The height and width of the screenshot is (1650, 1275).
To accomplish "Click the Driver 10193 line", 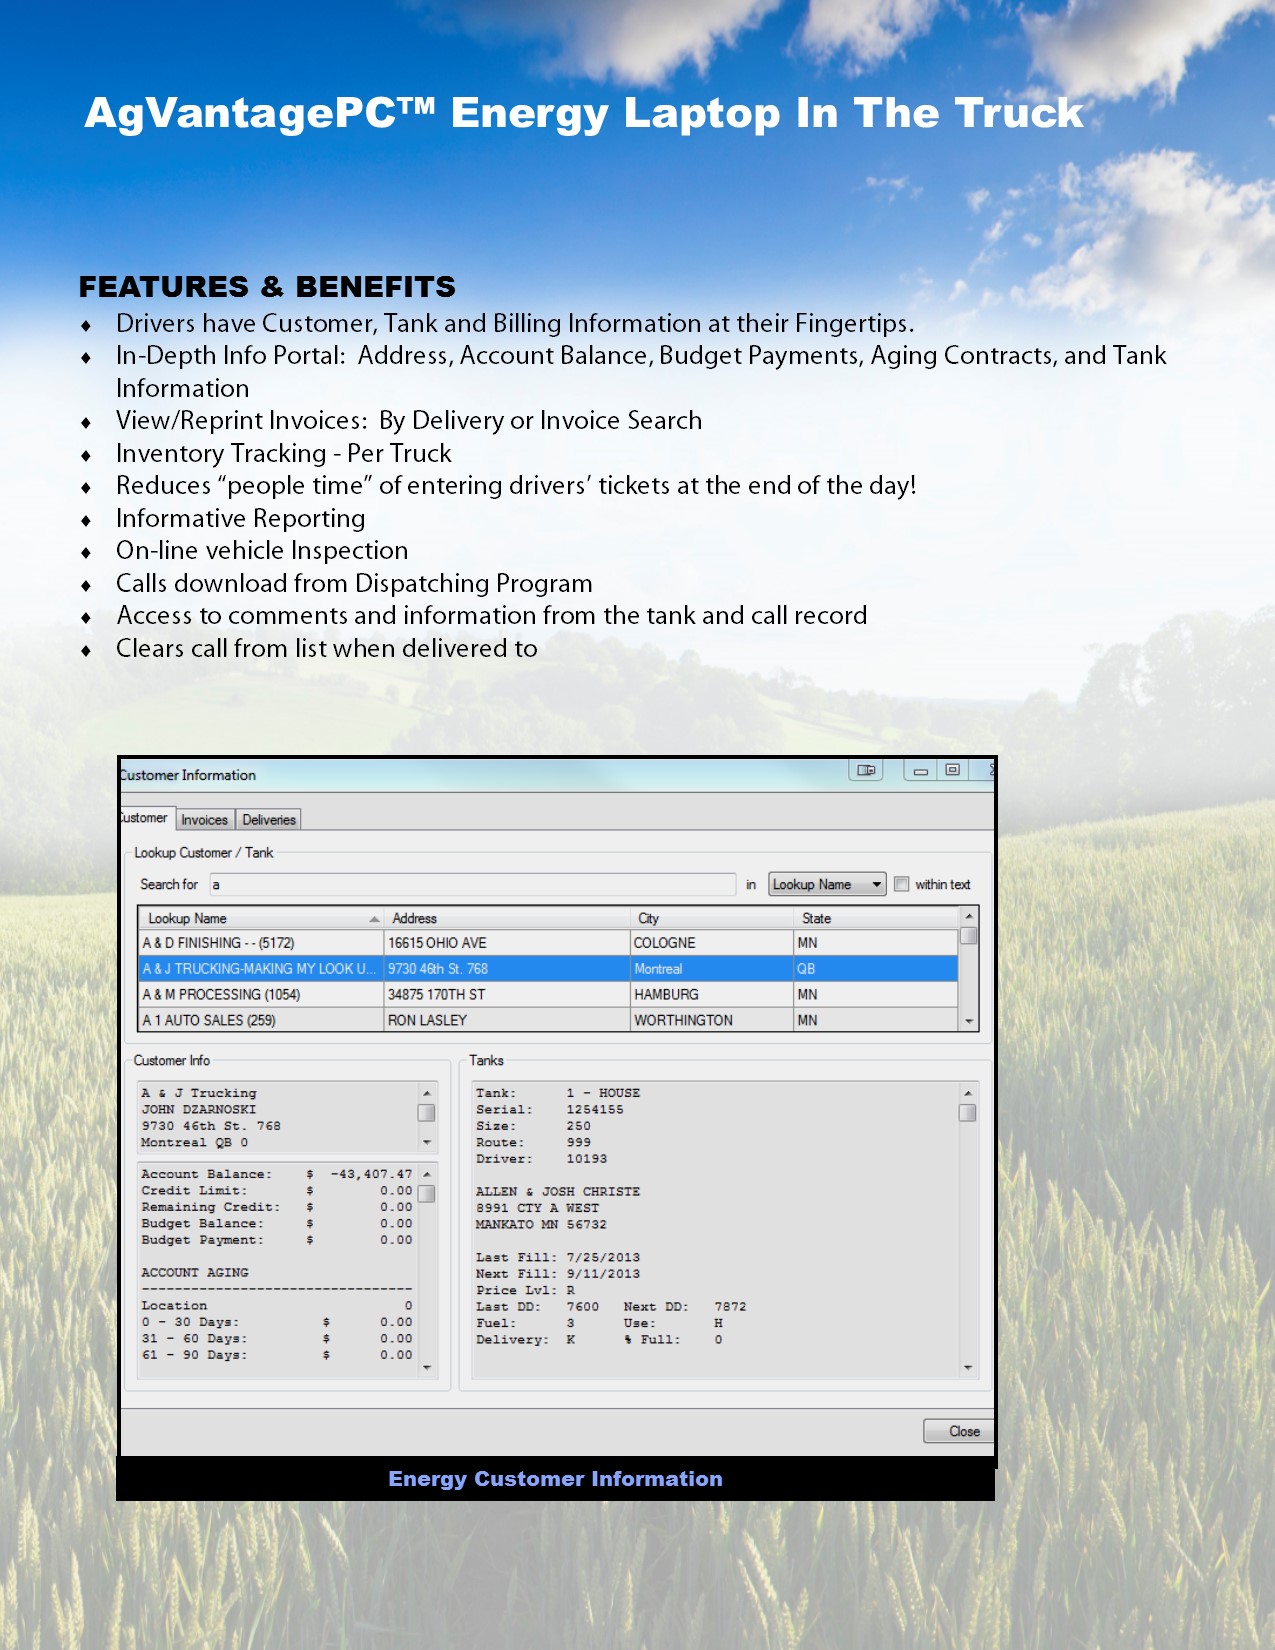I will pos(541,1159).
